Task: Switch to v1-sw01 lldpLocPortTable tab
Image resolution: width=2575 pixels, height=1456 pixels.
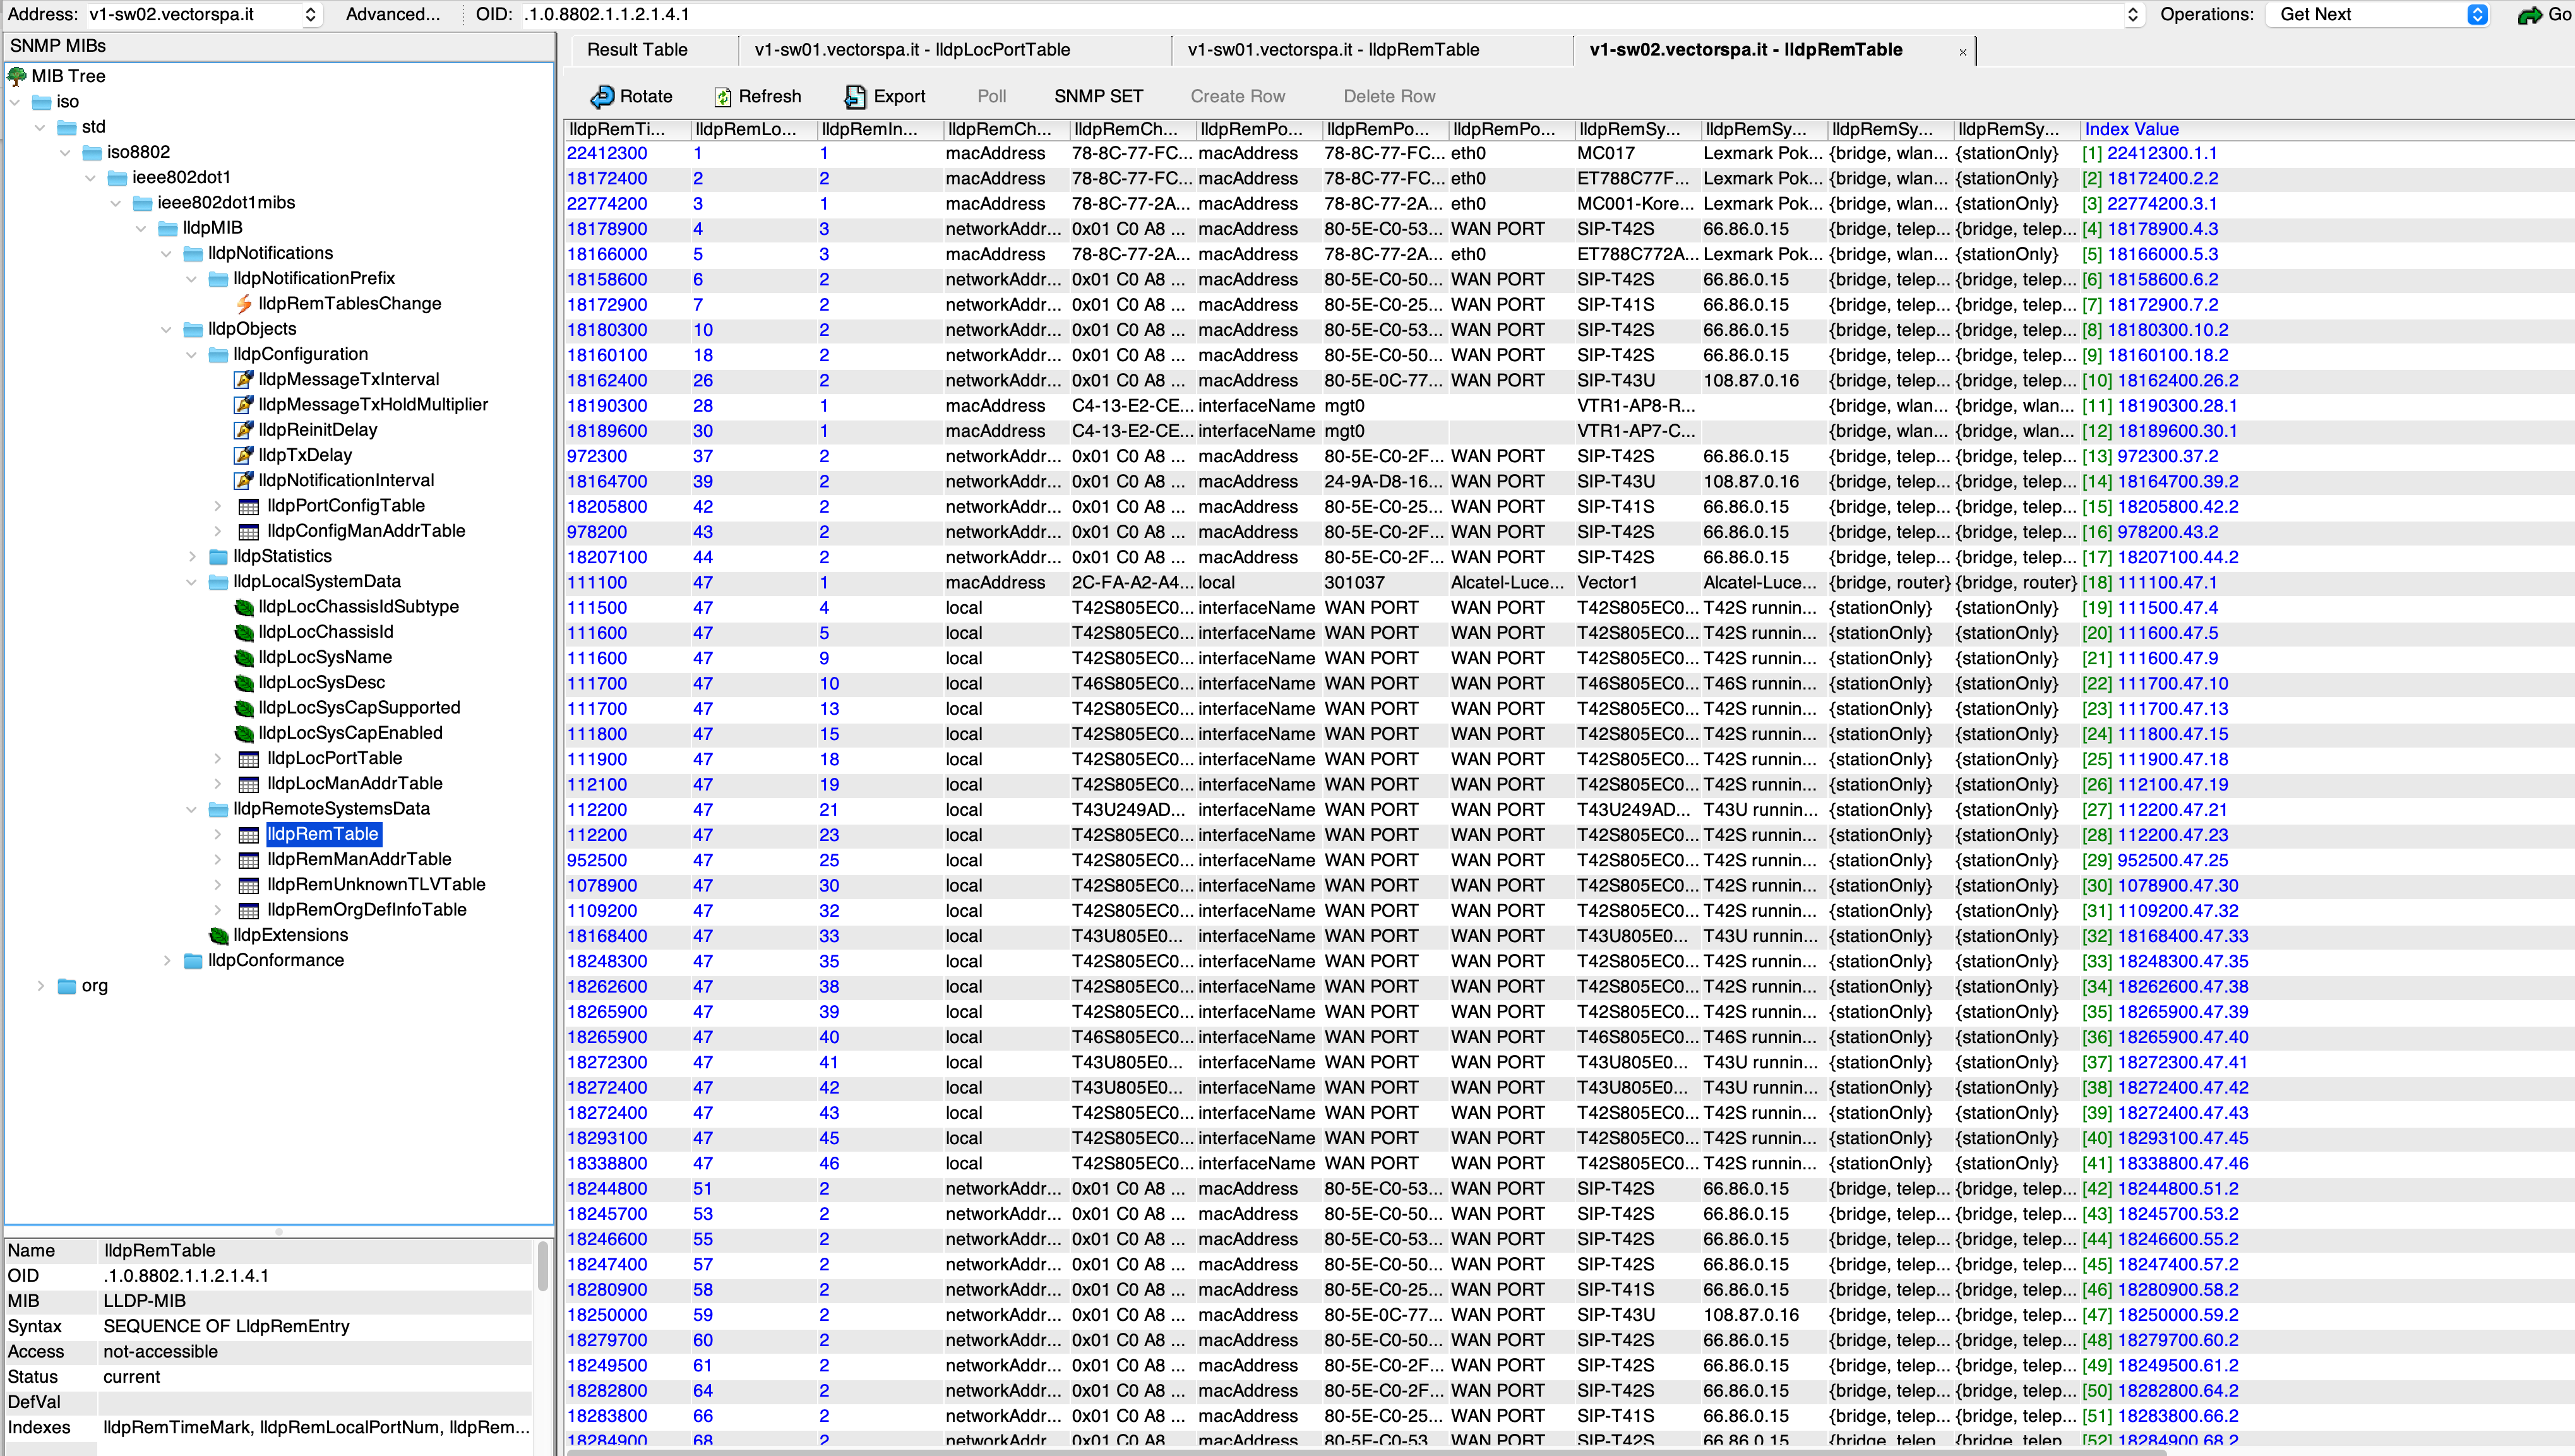Action: pyautogui.click(x=911, y=49)
